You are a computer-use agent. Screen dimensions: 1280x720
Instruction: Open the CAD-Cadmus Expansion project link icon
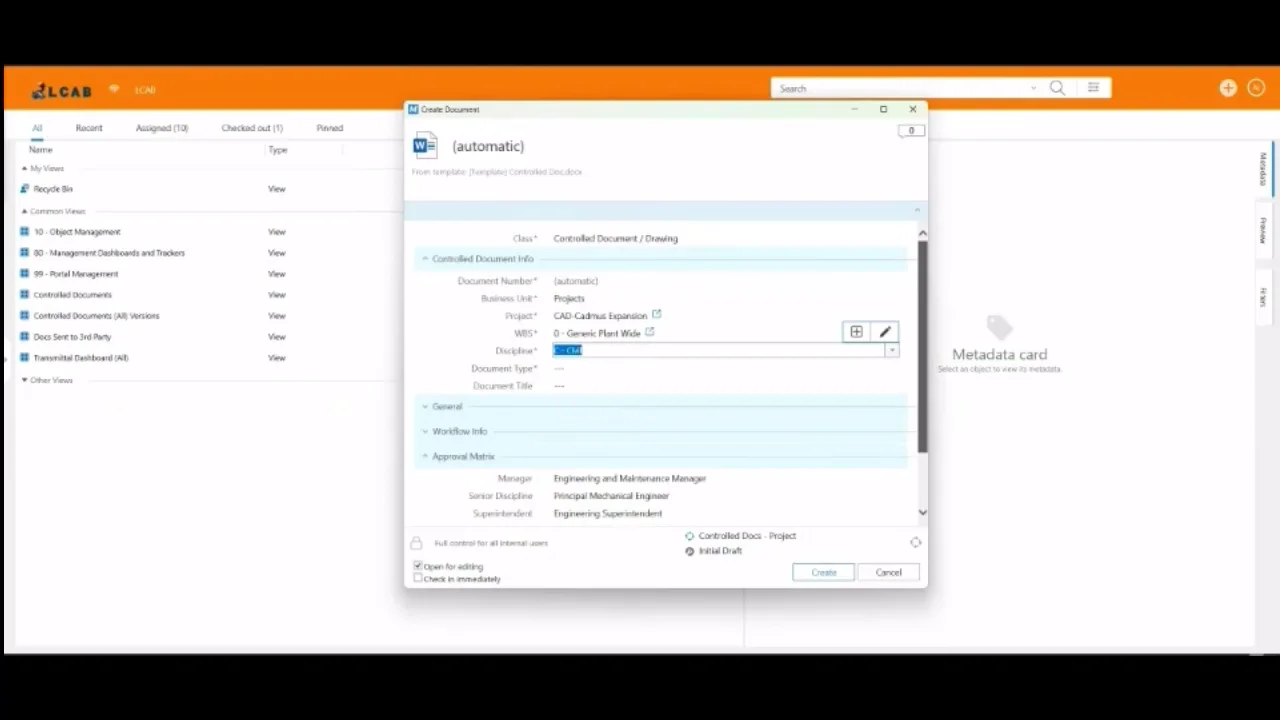tap(657, 315)
